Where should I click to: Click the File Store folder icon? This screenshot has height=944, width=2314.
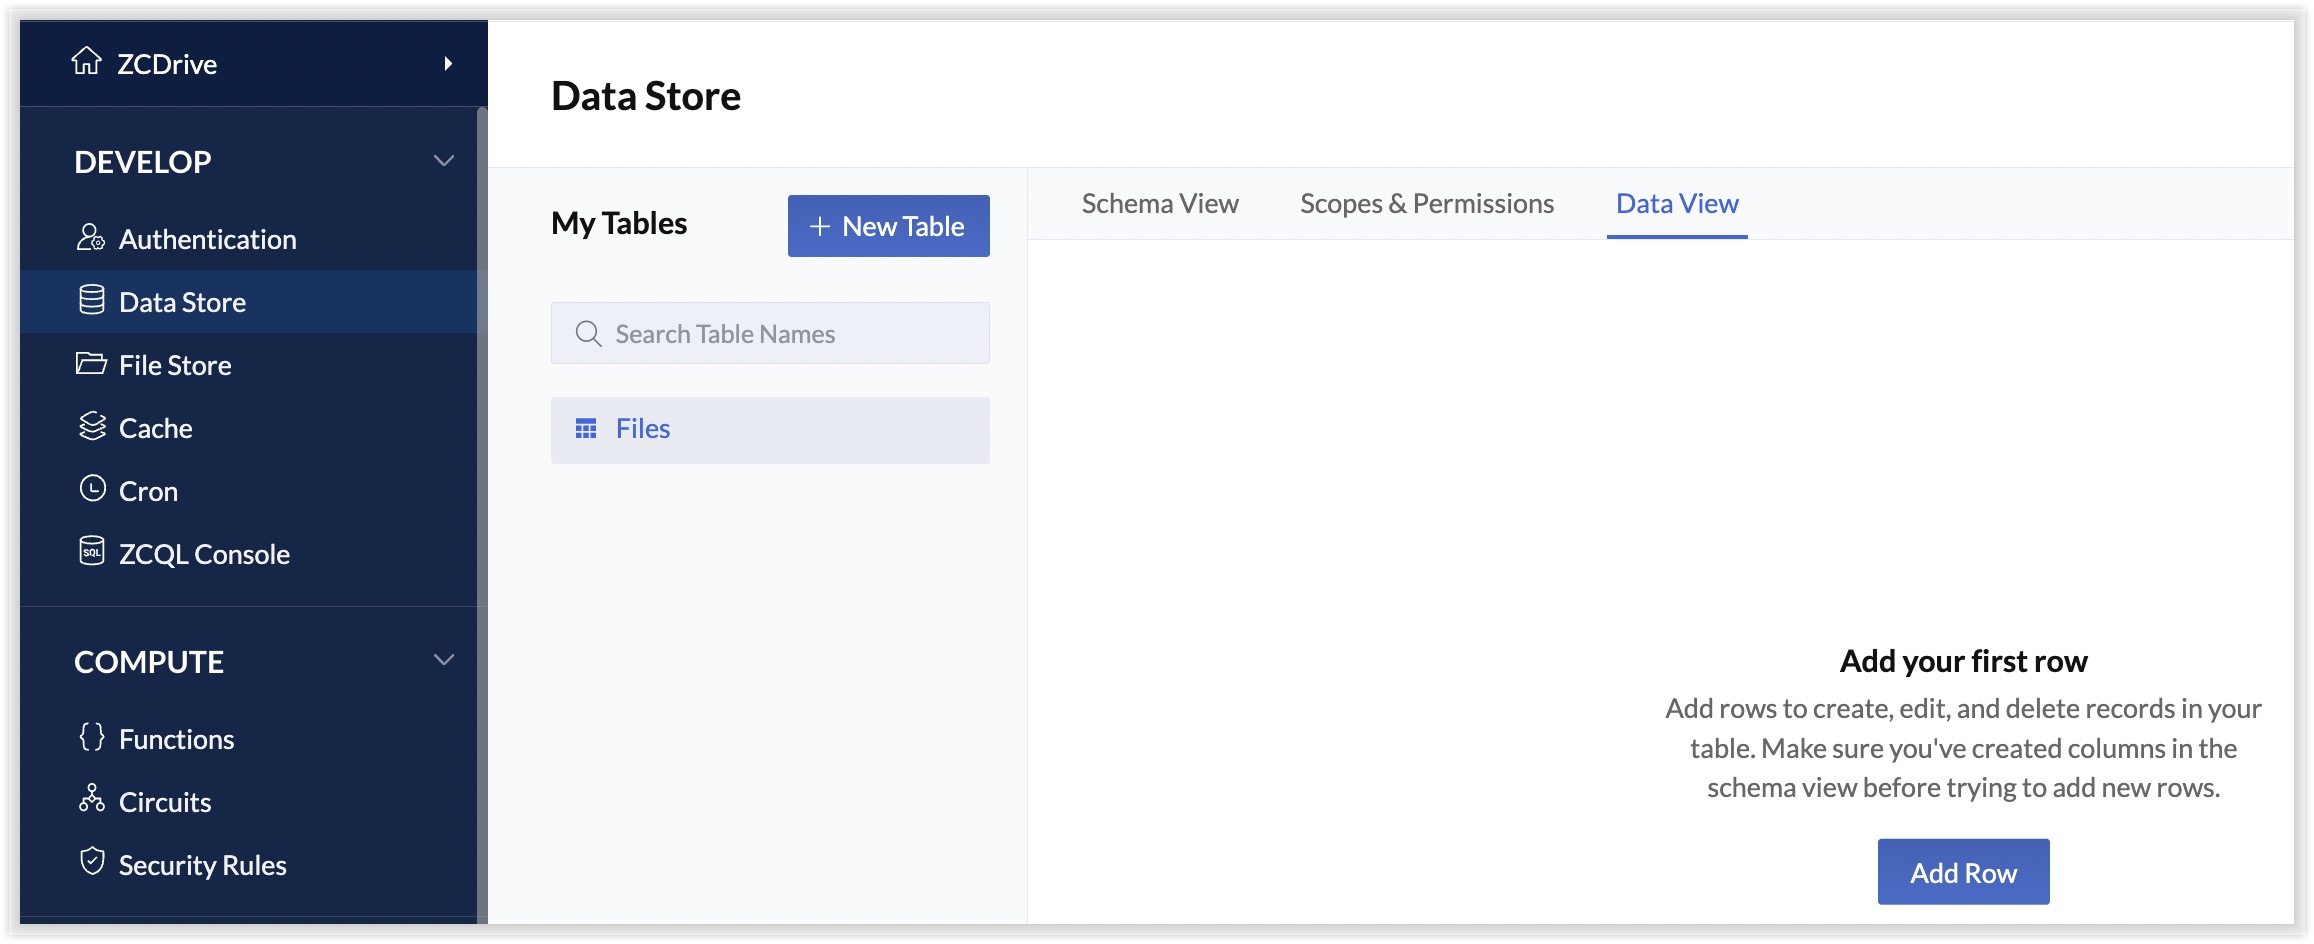(x=91, y=363)
